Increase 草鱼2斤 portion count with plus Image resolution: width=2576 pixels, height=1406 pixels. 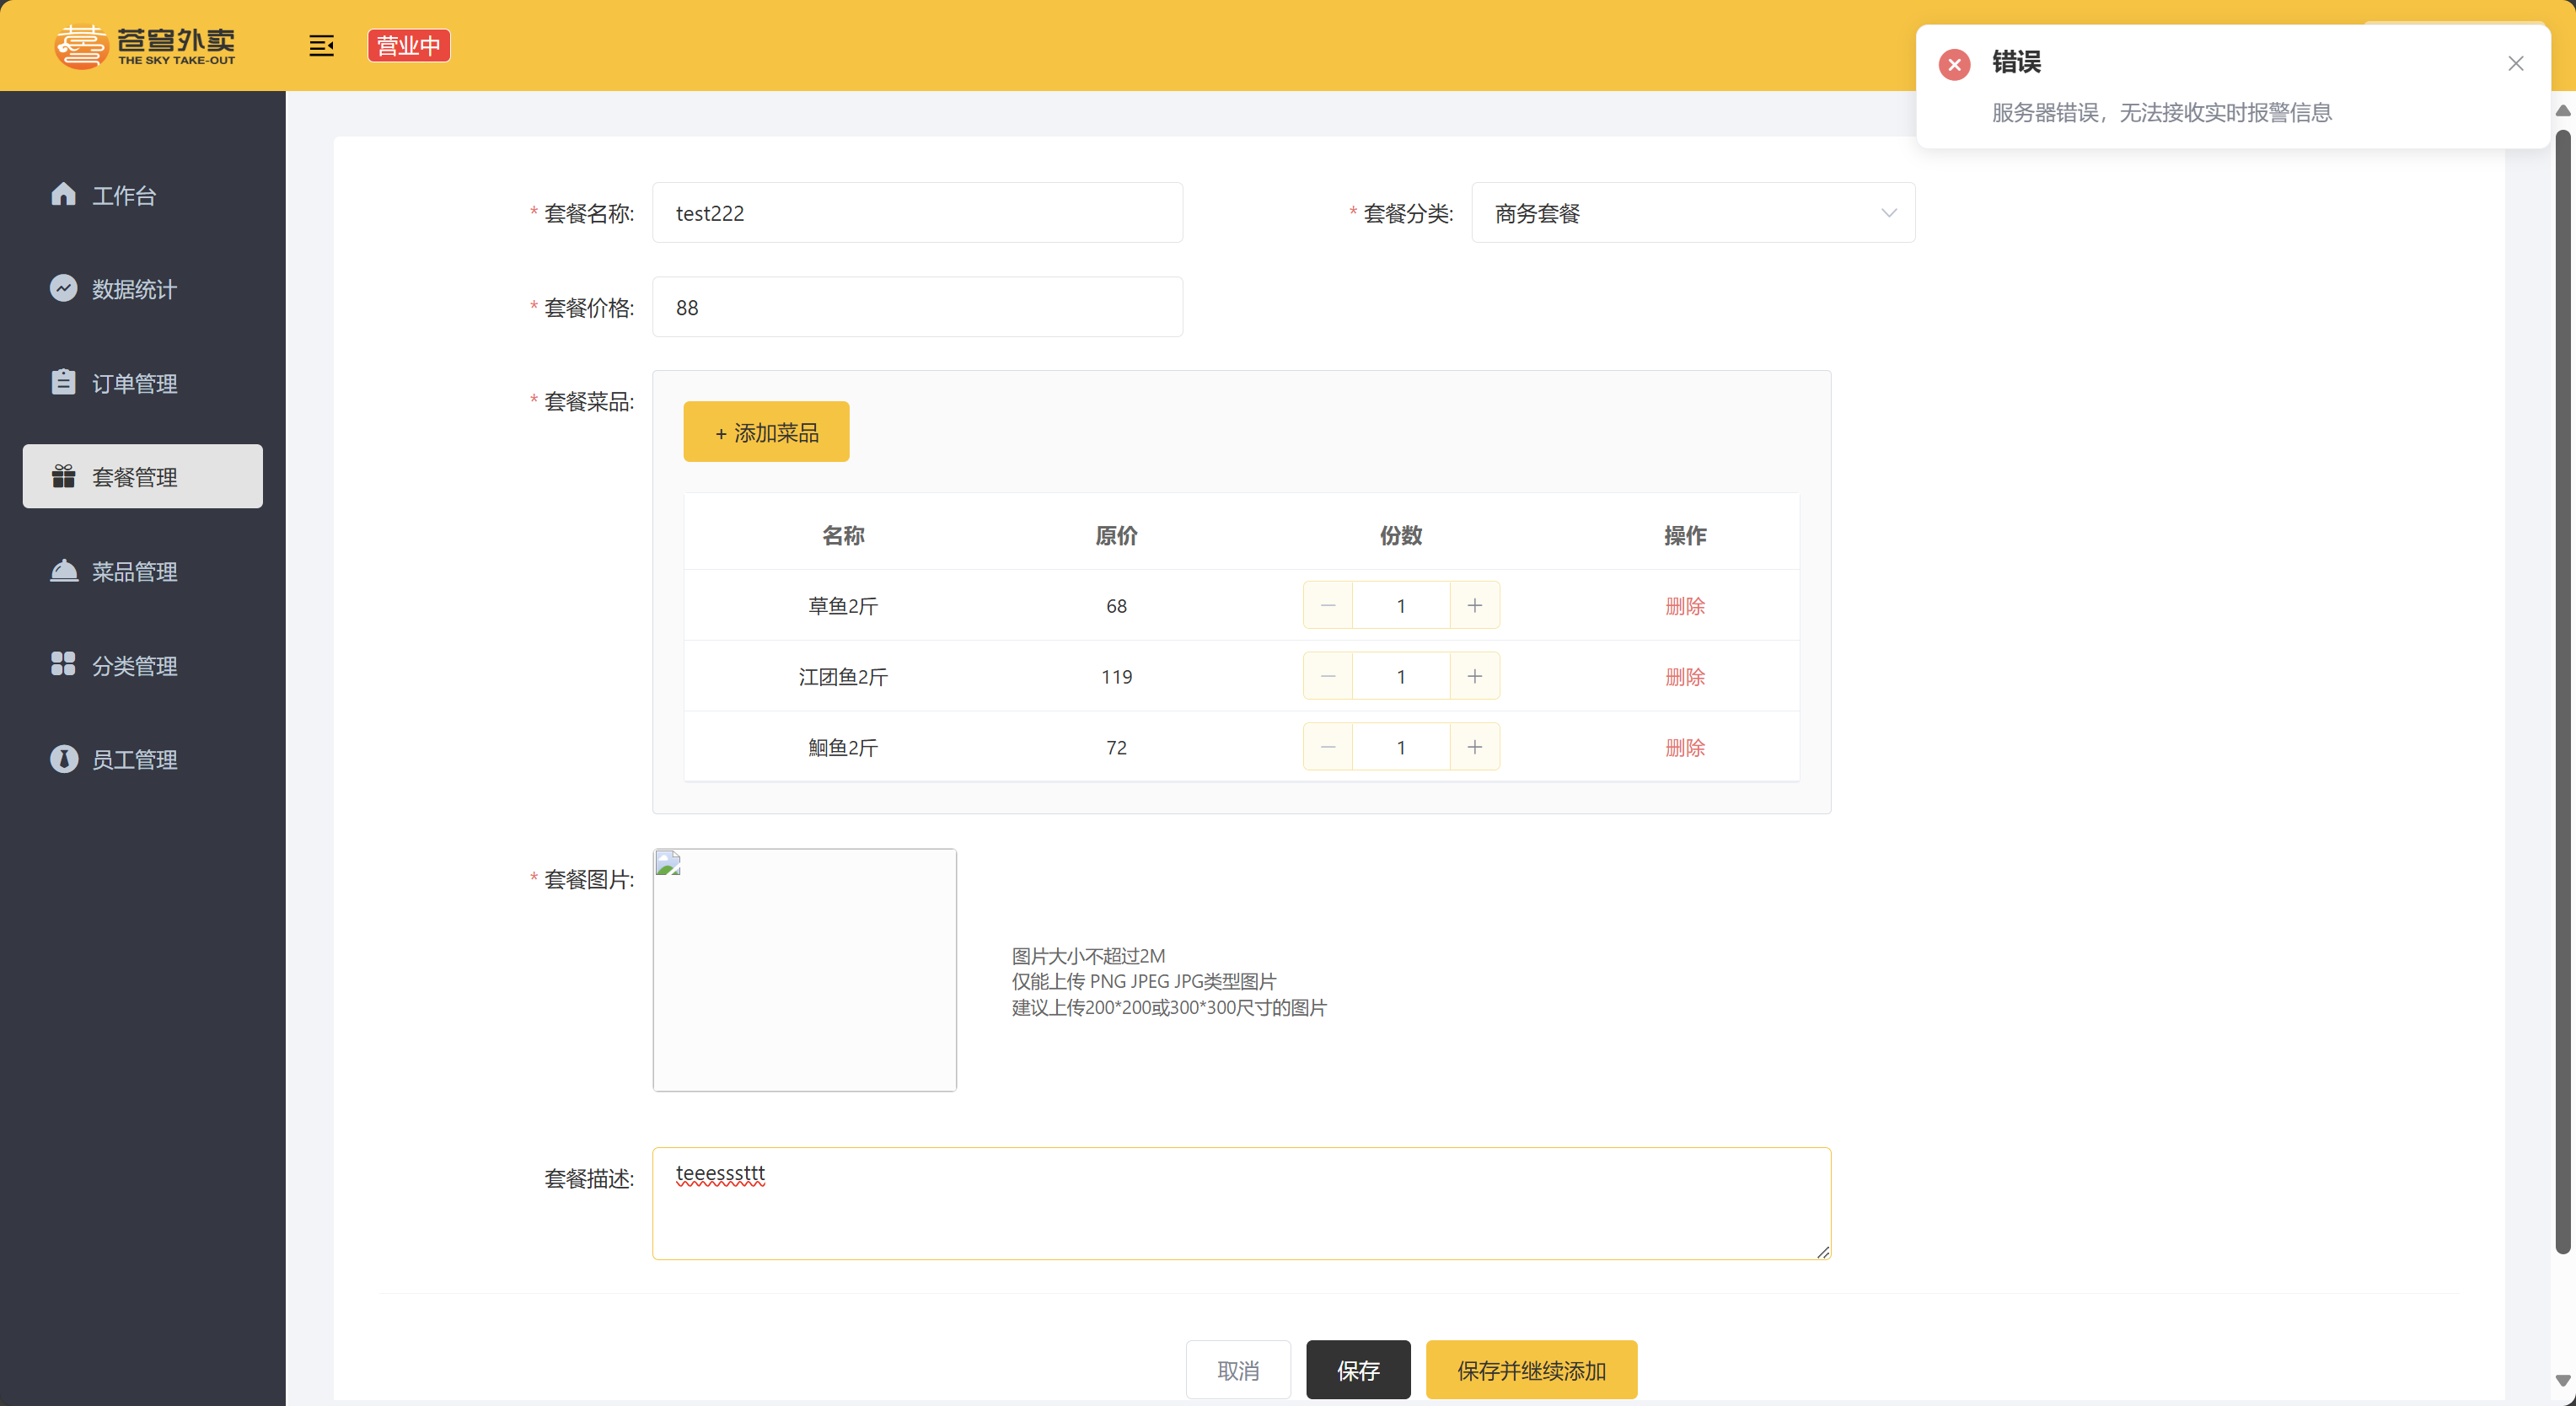point(1474,606)
